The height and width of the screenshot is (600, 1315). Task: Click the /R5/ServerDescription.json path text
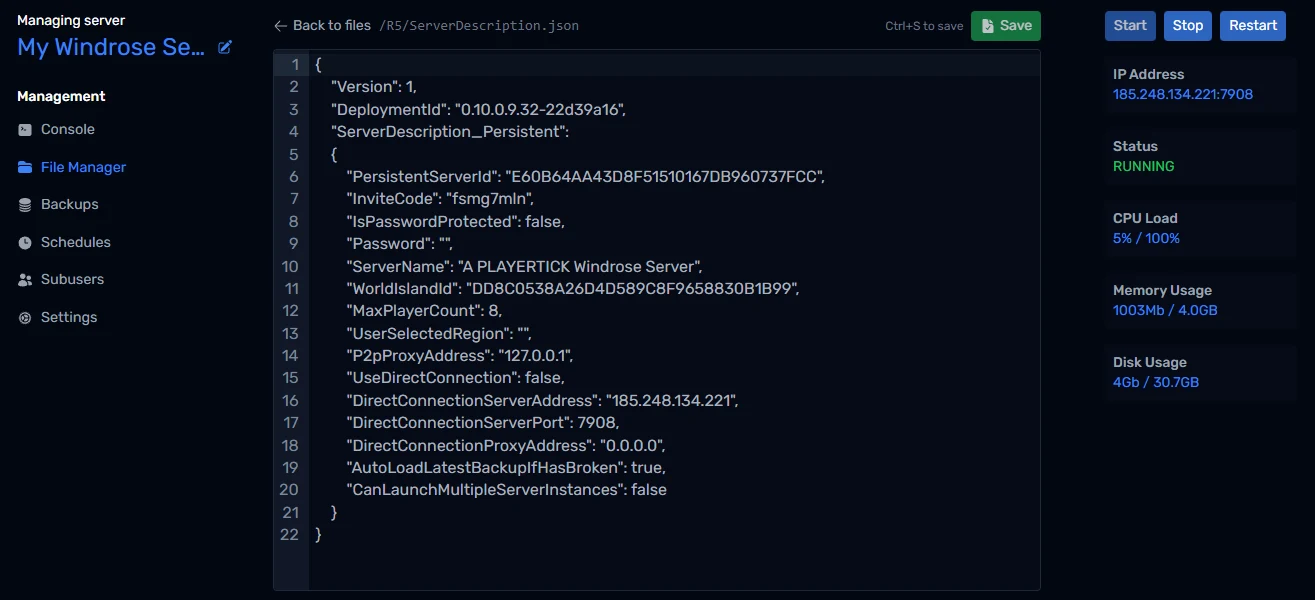tap(478, 26)
